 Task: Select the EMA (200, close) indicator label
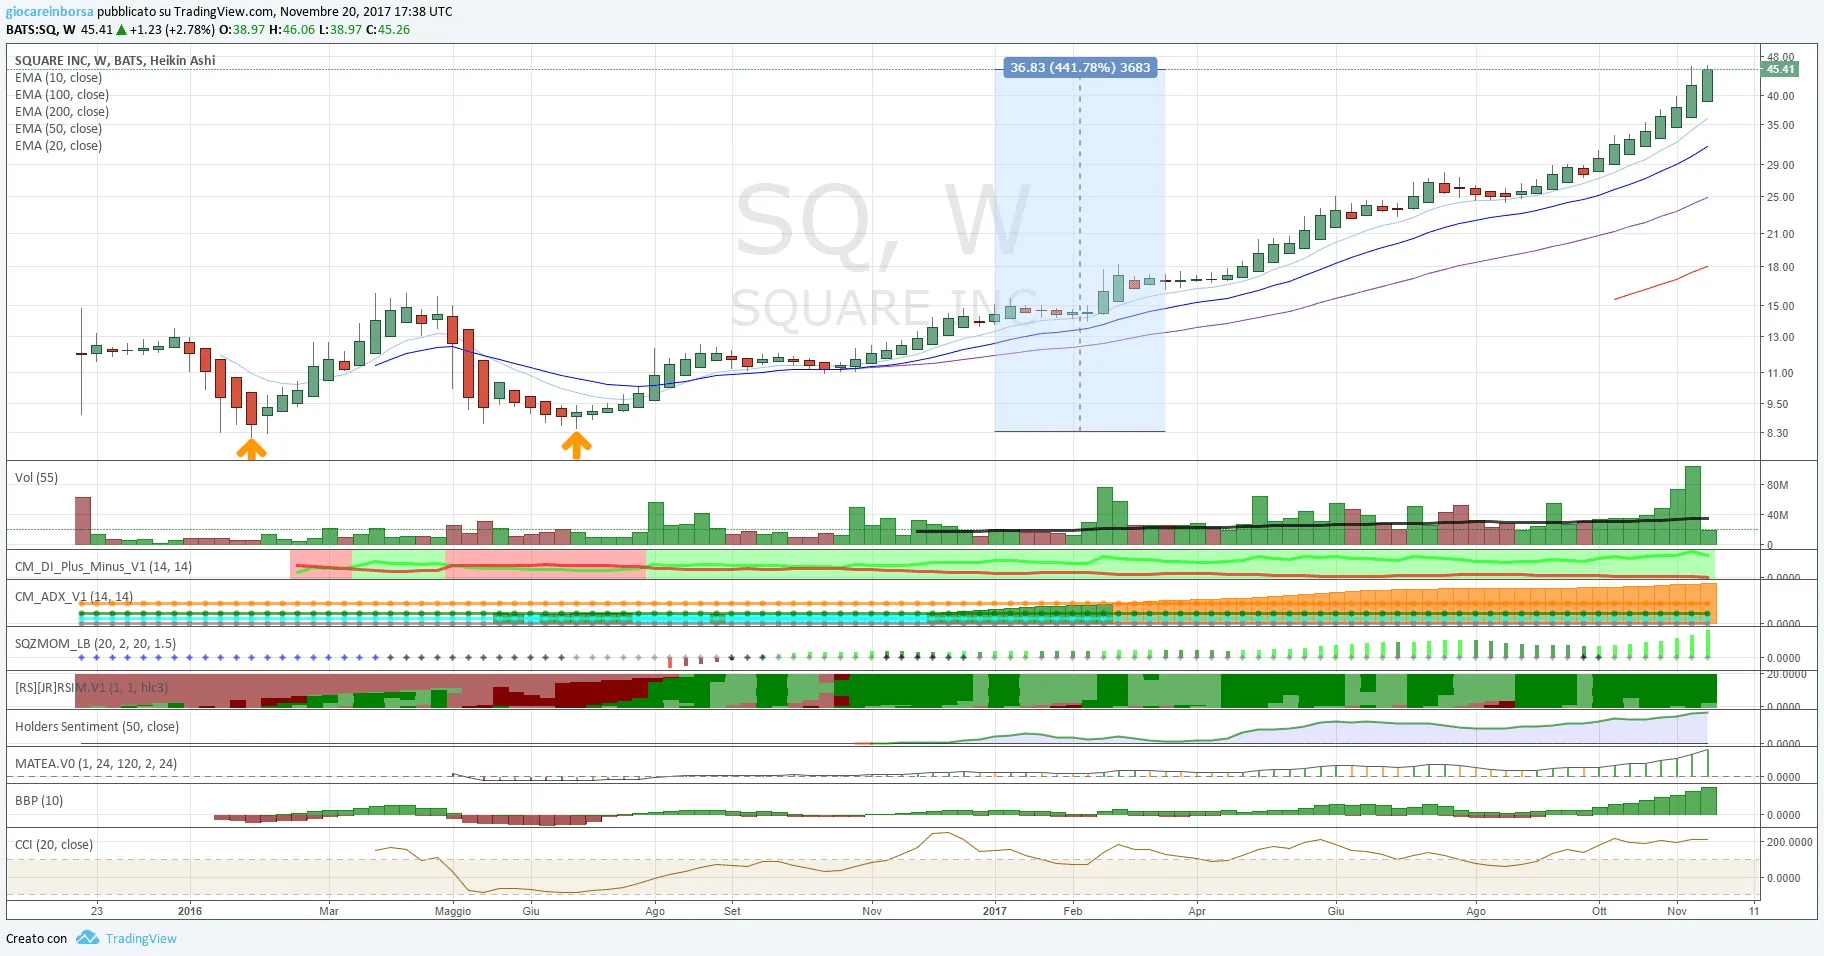pyautogui.click(x=62, y=112)
